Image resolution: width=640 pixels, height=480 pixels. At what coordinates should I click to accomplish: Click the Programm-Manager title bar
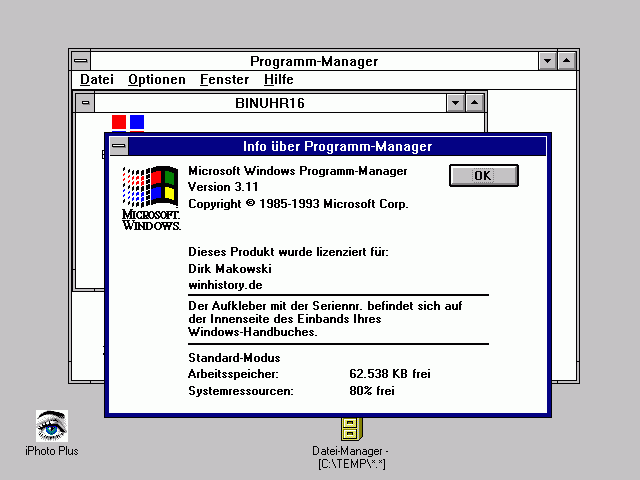pos(314,61)
